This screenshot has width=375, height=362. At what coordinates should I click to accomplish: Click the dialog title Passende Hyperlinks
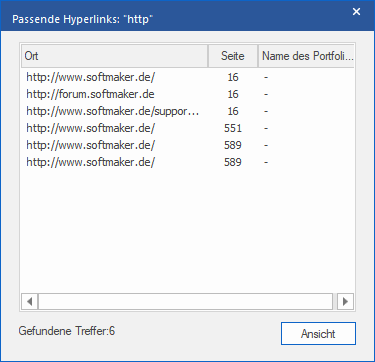coord(83,19)
